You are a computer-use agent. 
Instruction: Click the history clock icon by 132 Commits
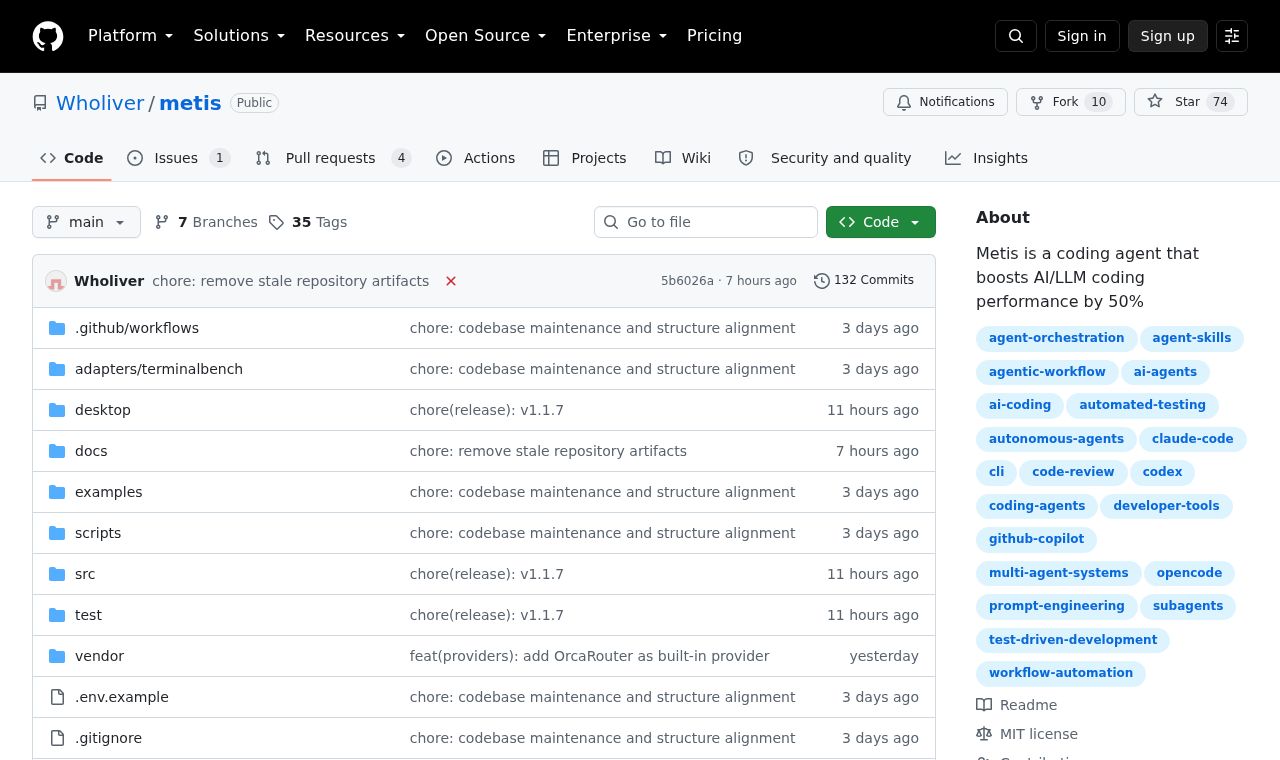tap(822, 281)
